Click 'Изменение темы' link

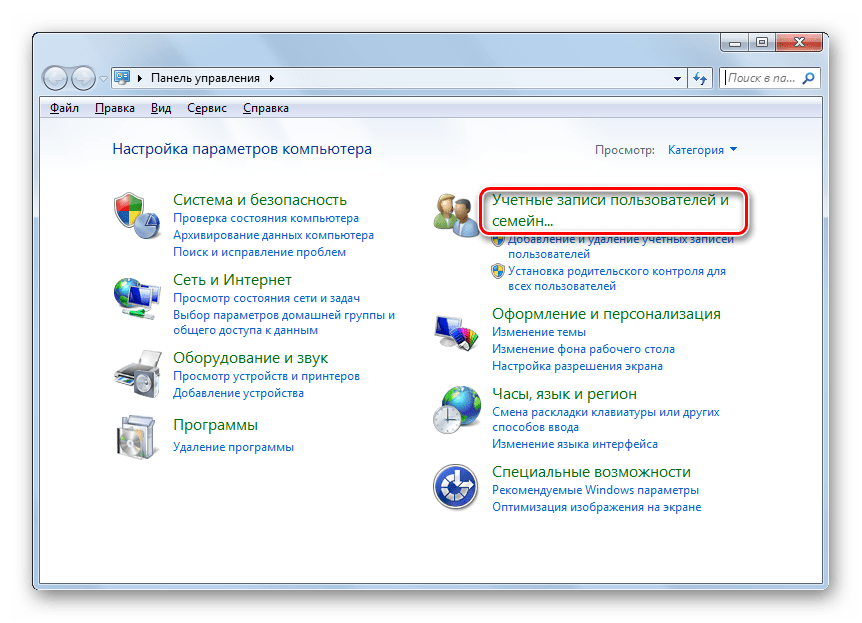pos(539,332)
